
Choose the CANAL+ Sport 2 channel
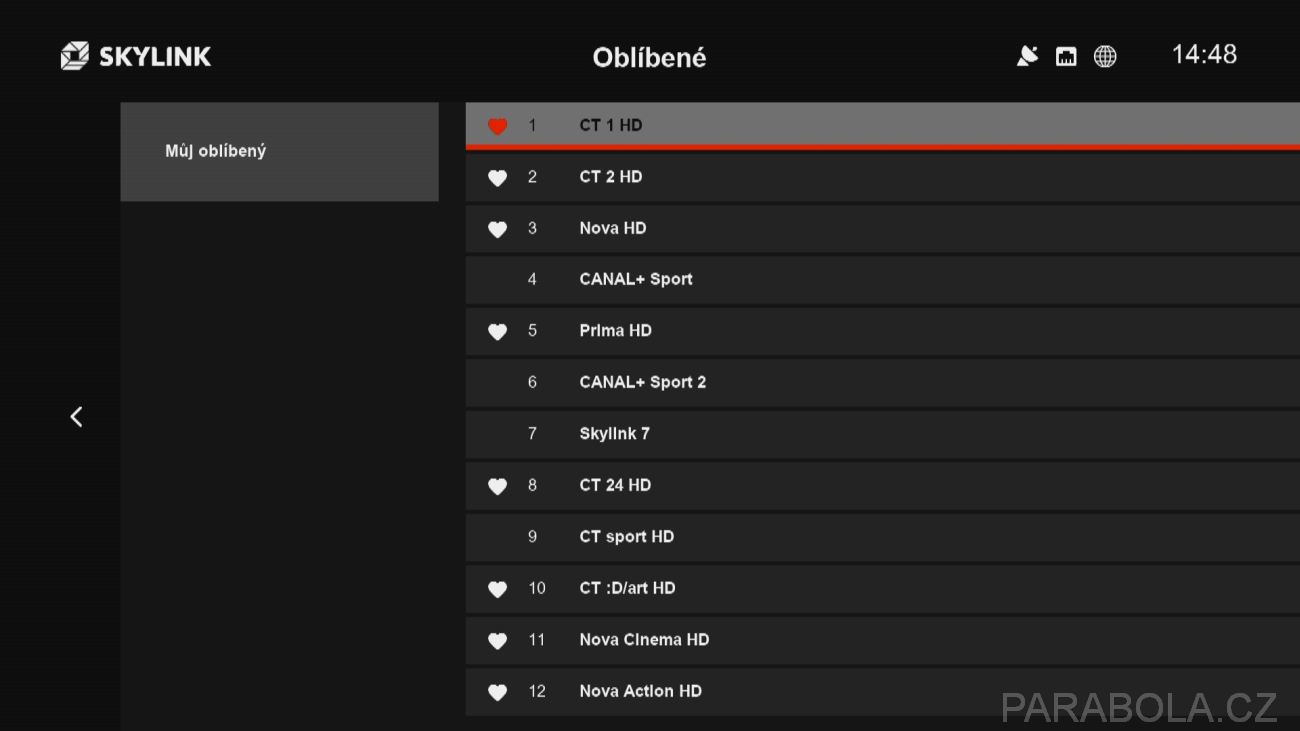(882, 382)
